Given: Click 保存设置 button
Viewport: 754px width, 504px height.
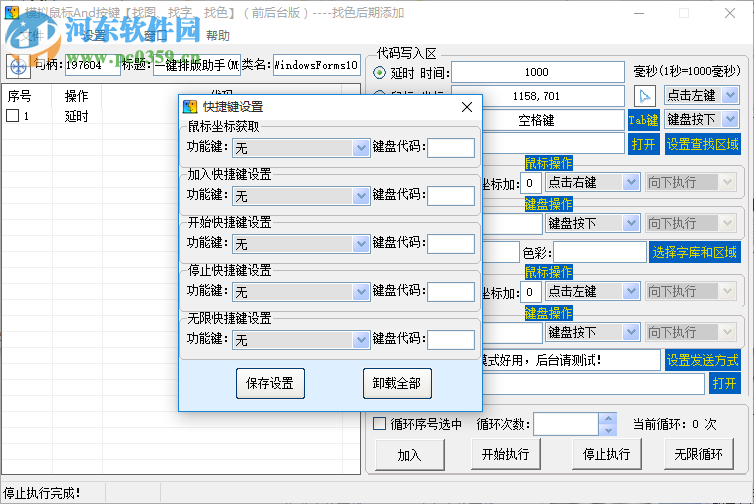Looking at the screenshot, I should (270, 383).
